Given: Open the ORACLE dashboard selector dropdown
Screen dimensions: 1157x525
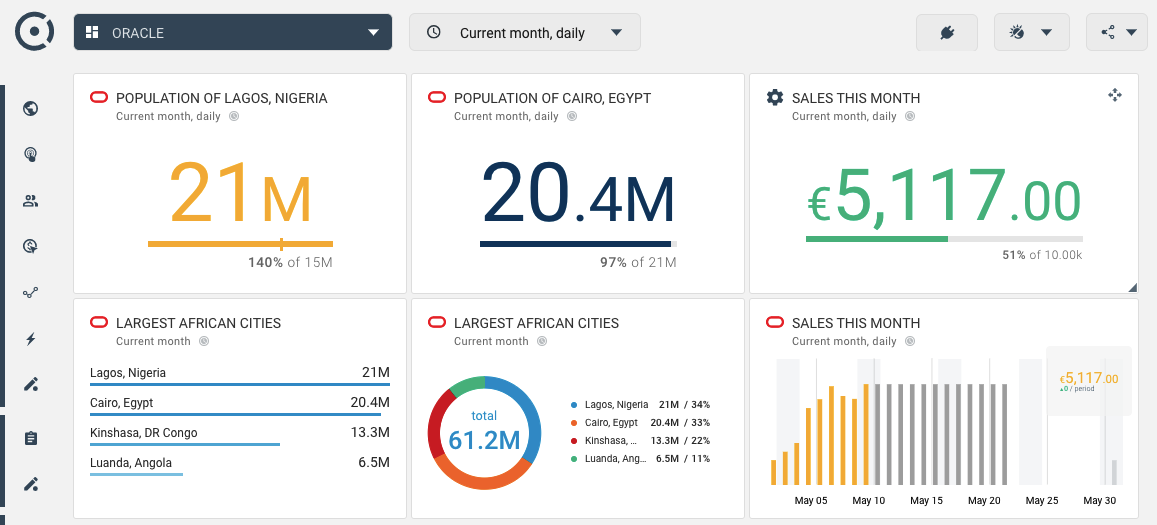Looking at the screenshot, I should (x=232, y=32).
